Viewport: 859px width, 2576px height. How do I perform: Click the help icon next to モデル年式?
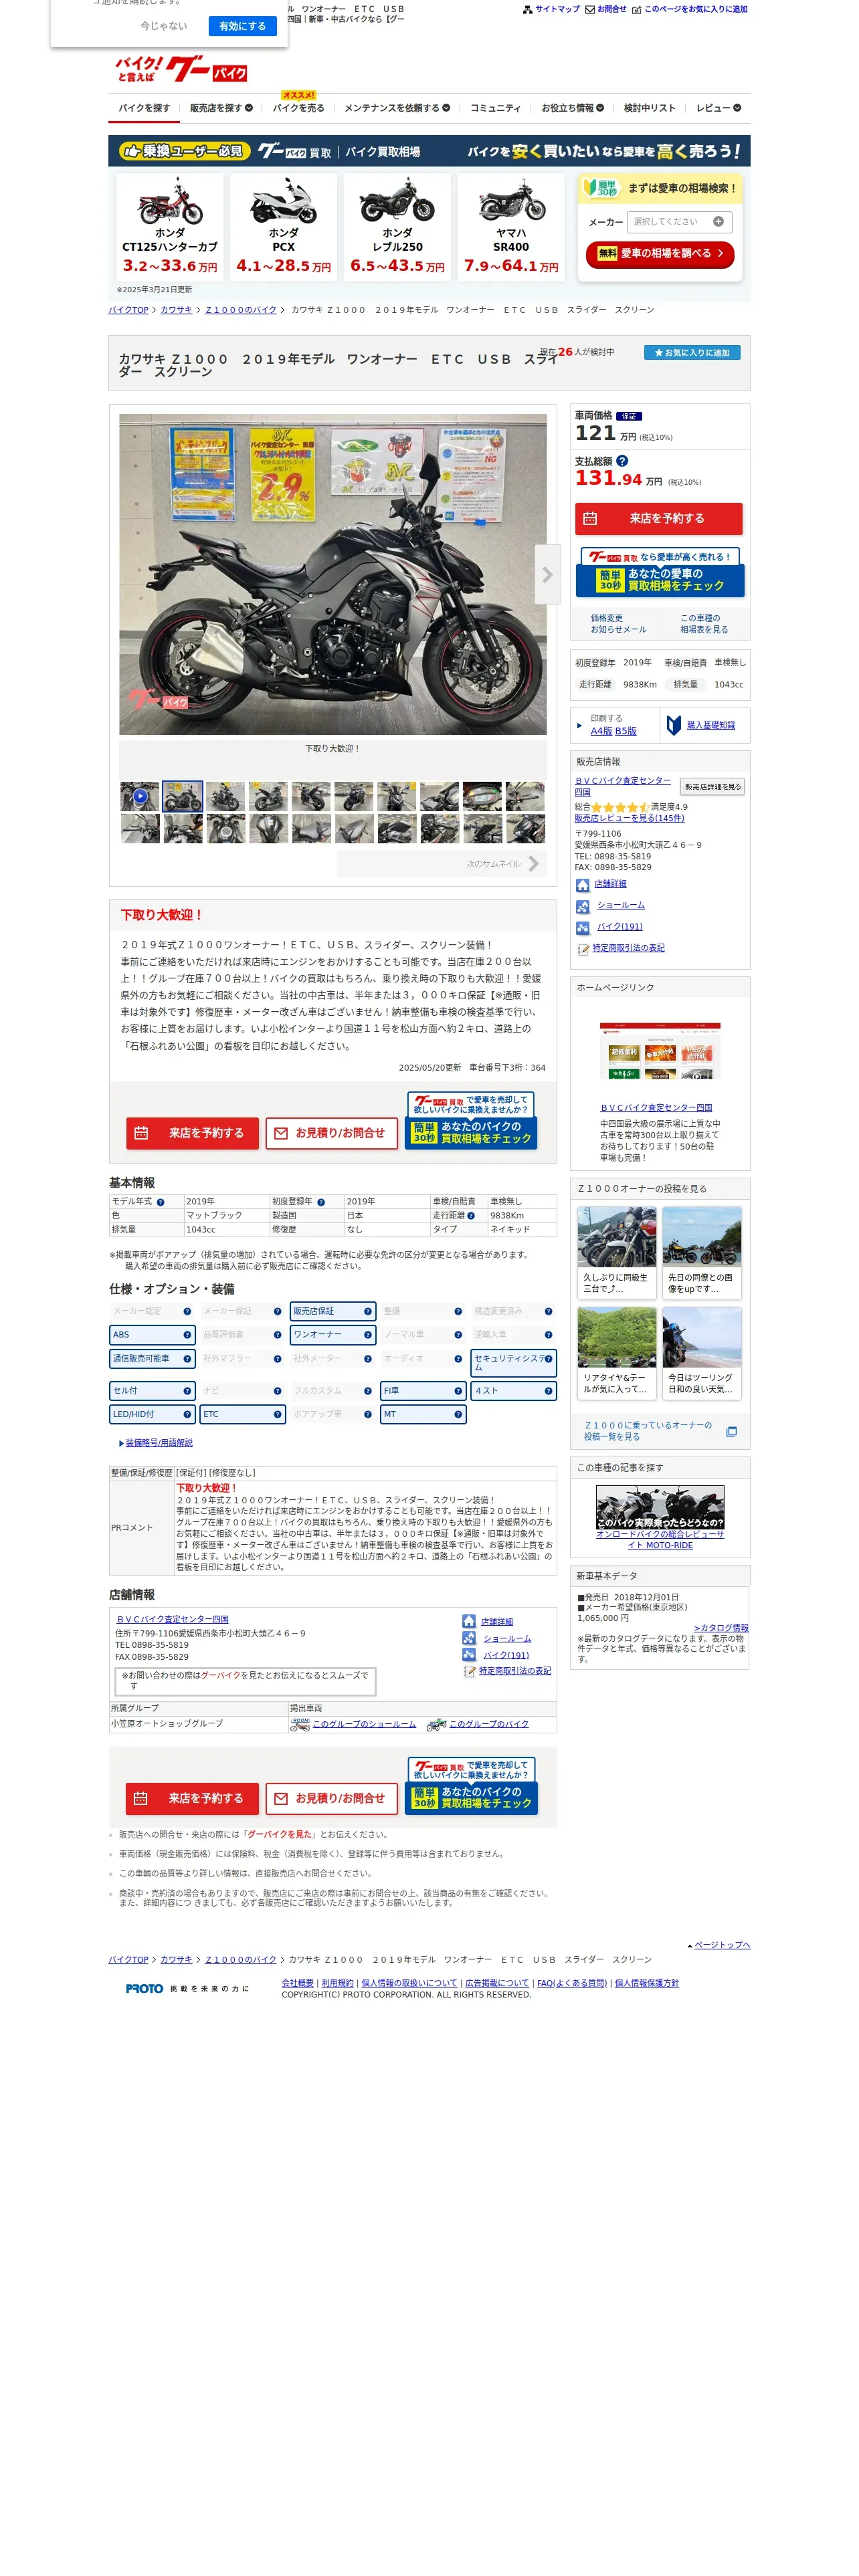(160, 1202)
